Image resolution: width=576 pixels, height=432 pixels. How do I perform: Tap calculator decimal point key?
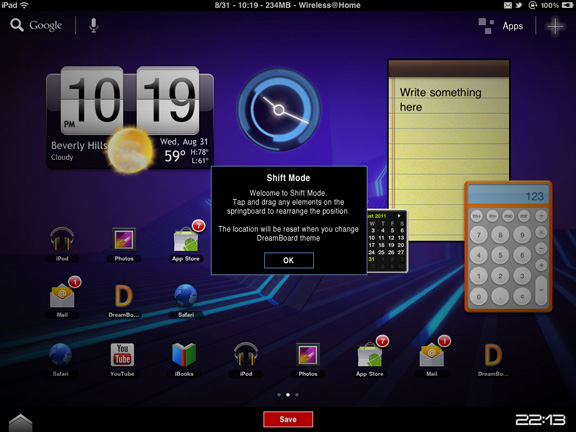pyautogui.click(x=500, y=296)
